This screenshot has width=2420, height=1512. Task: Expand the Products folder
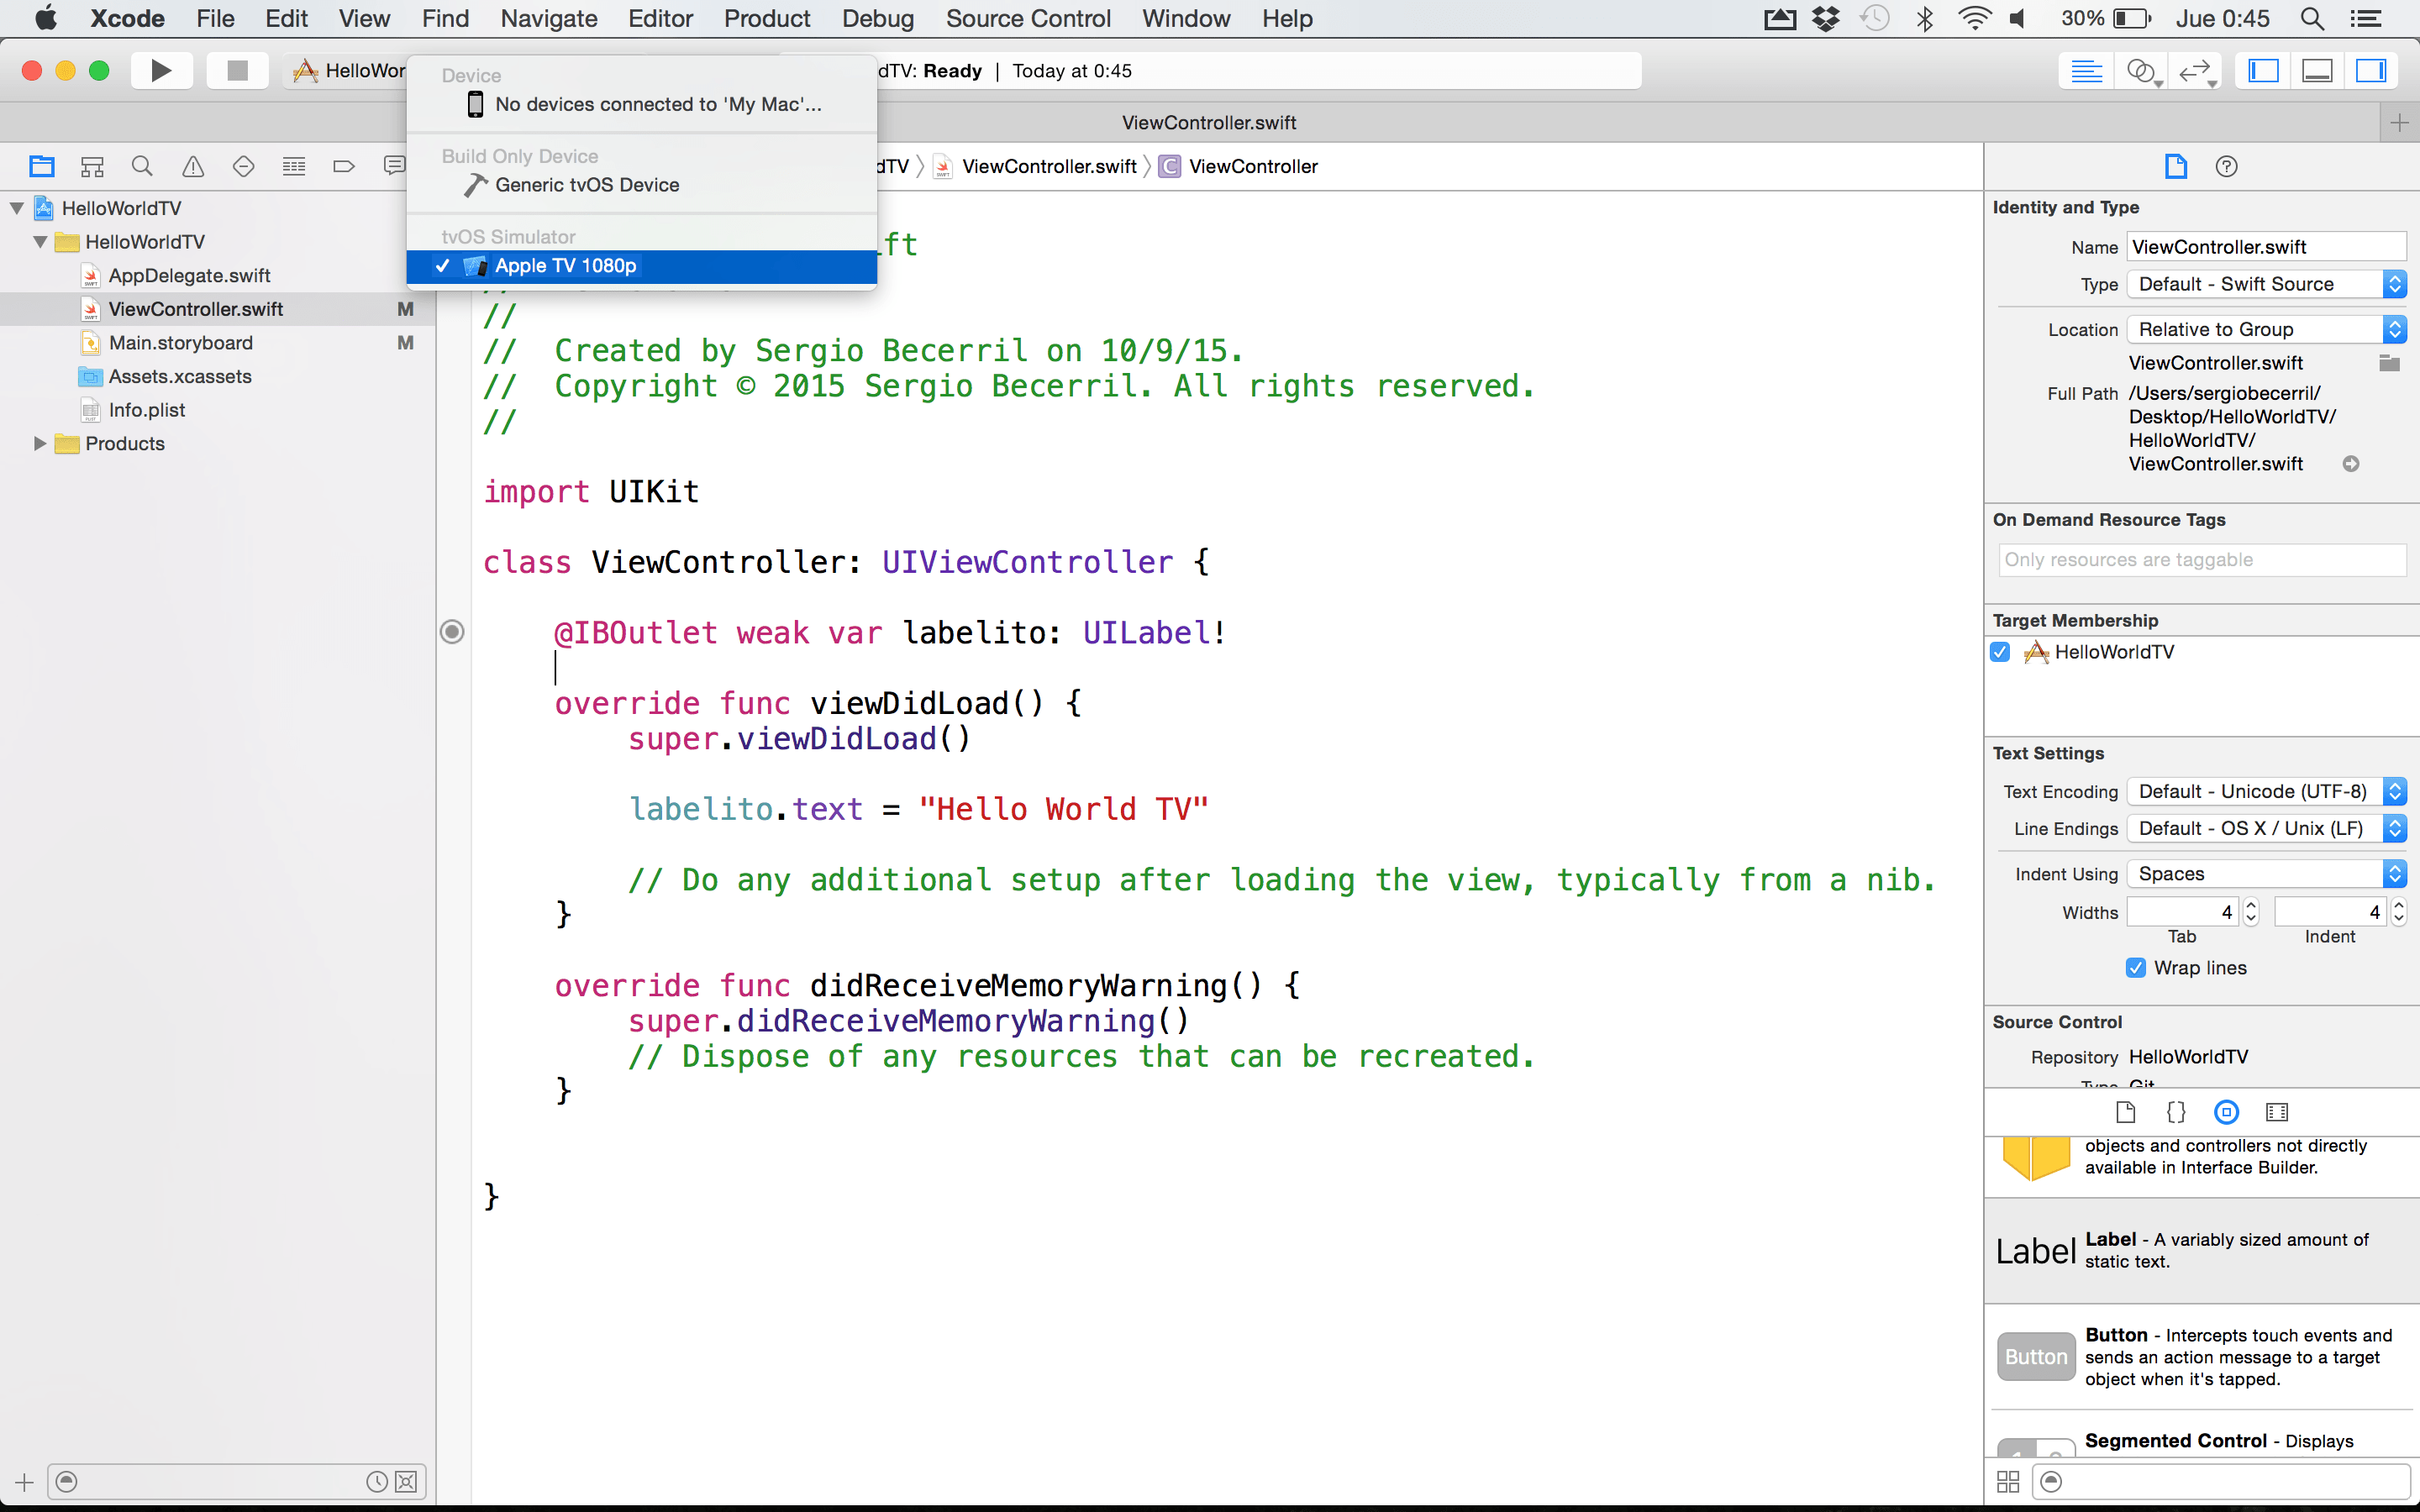tap(40, 443)
